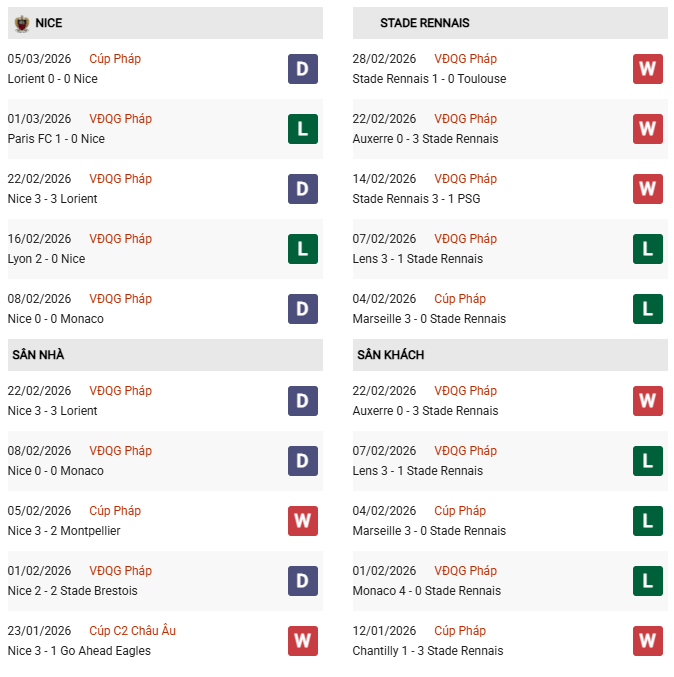The width and height of the screenshot is (674, 677).
Task: Click the win badge for Nice 3 - 1 Go Ahead Eagles
Action: [x=303, y=641]
